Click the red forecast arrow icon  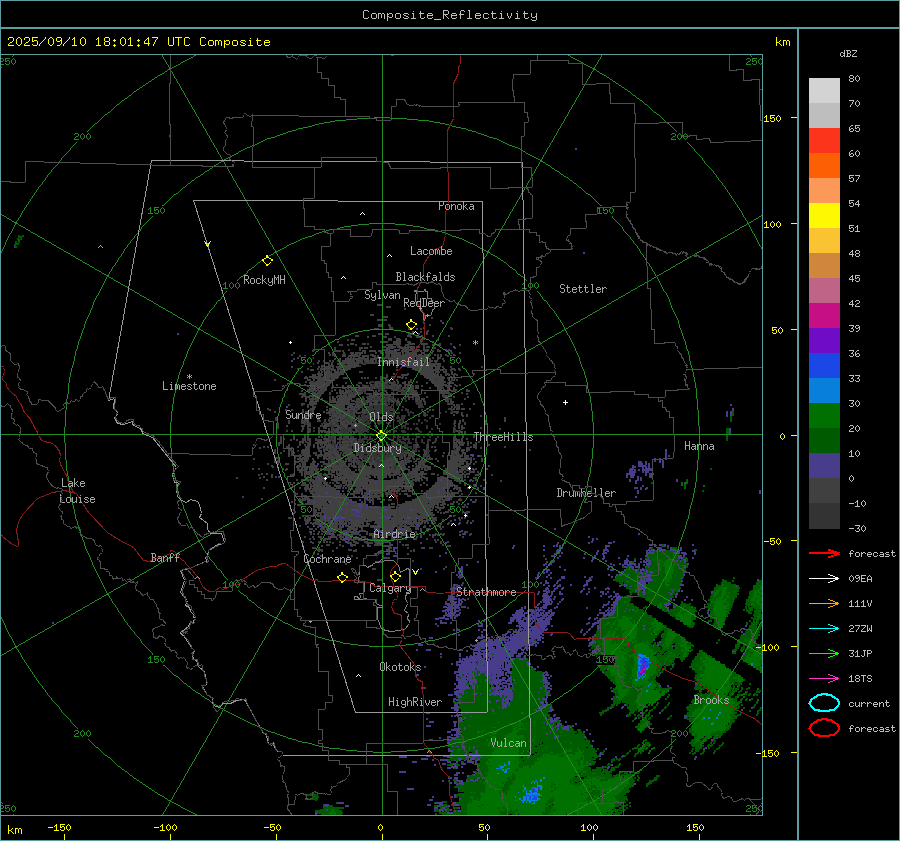tap(824, 553)
